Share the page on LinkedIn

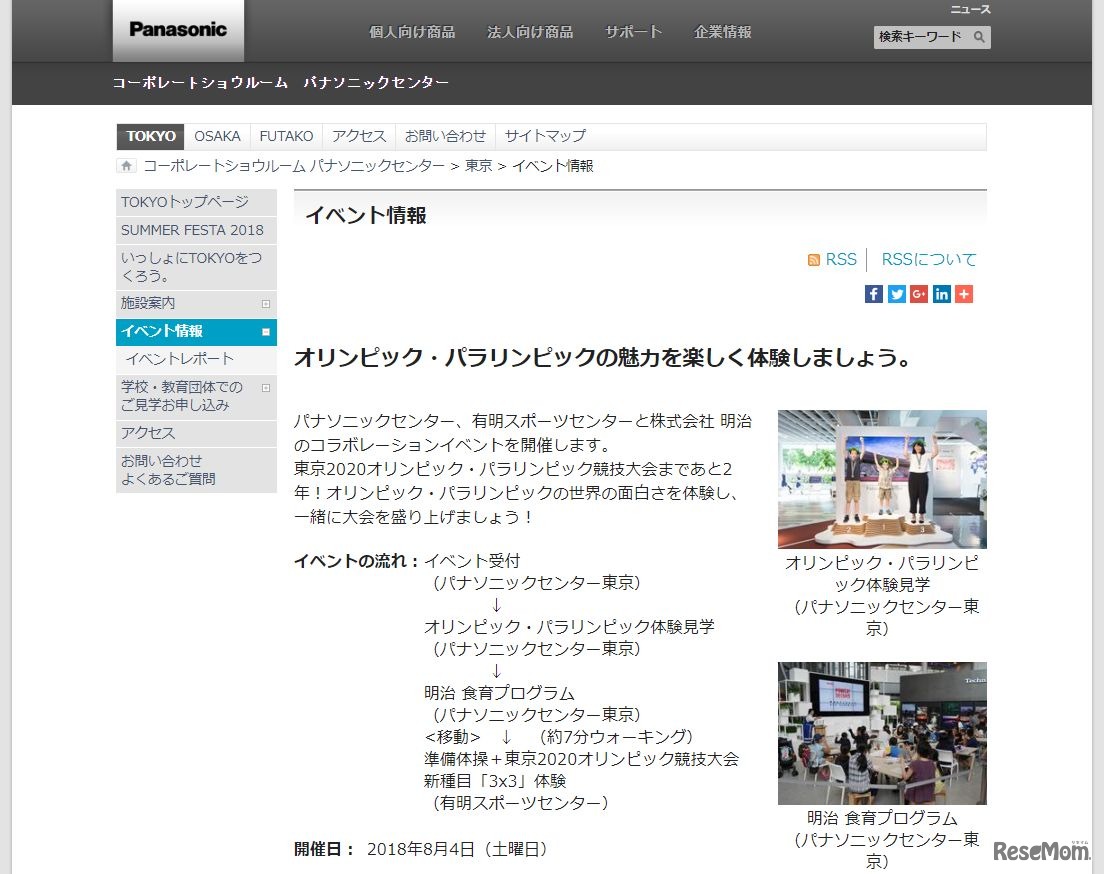(x=941, y=294)
